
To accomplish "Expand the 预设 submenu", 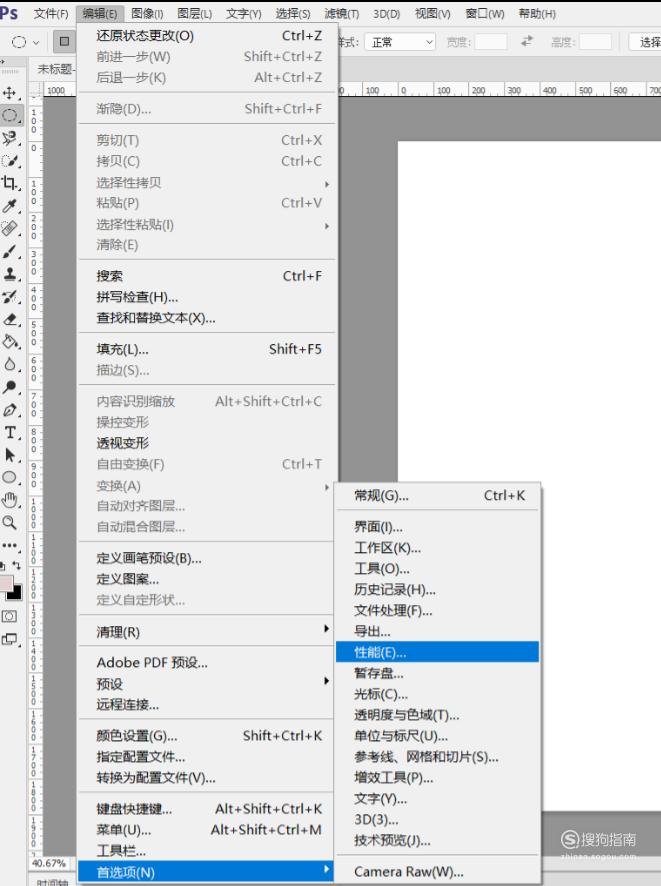I will tap(206, 683).
